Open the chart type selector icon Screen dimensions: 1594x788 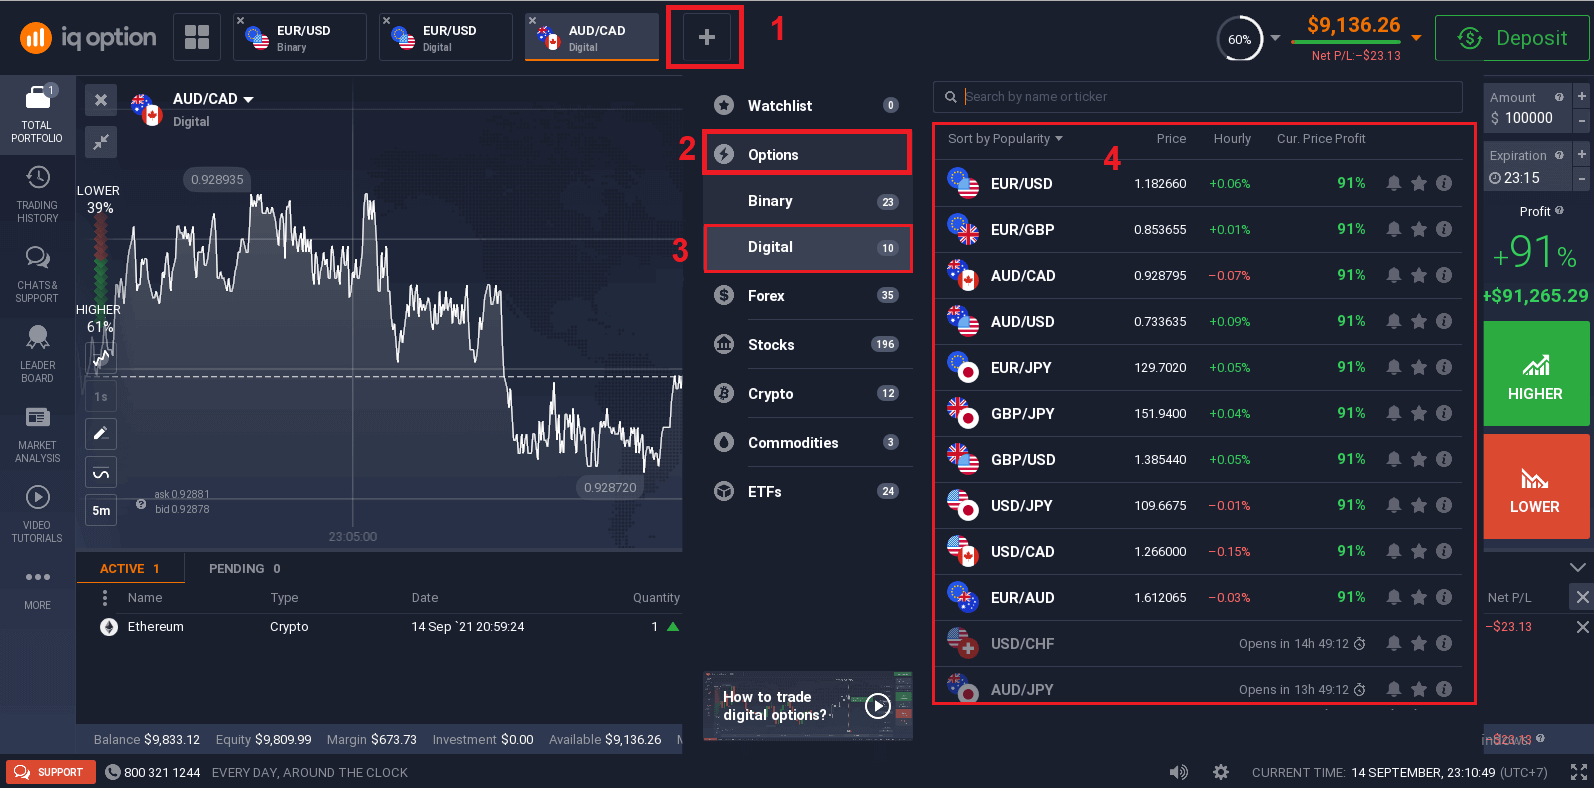[x=101, y=357]
